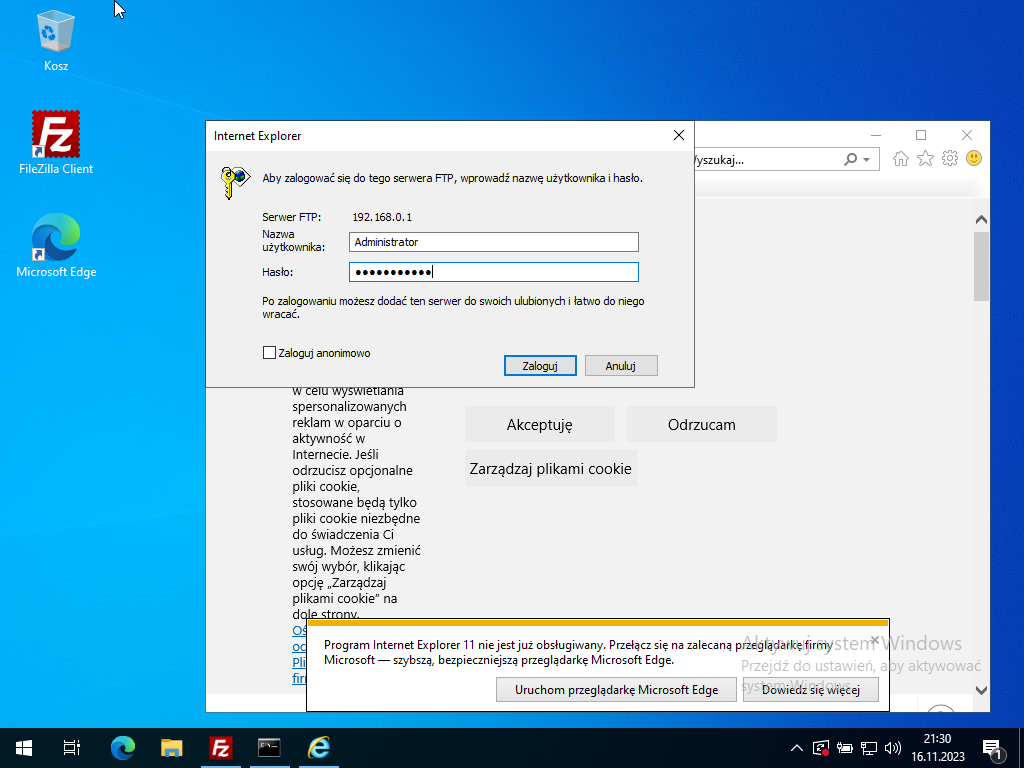Show hidden tray icons chevron

797,748
